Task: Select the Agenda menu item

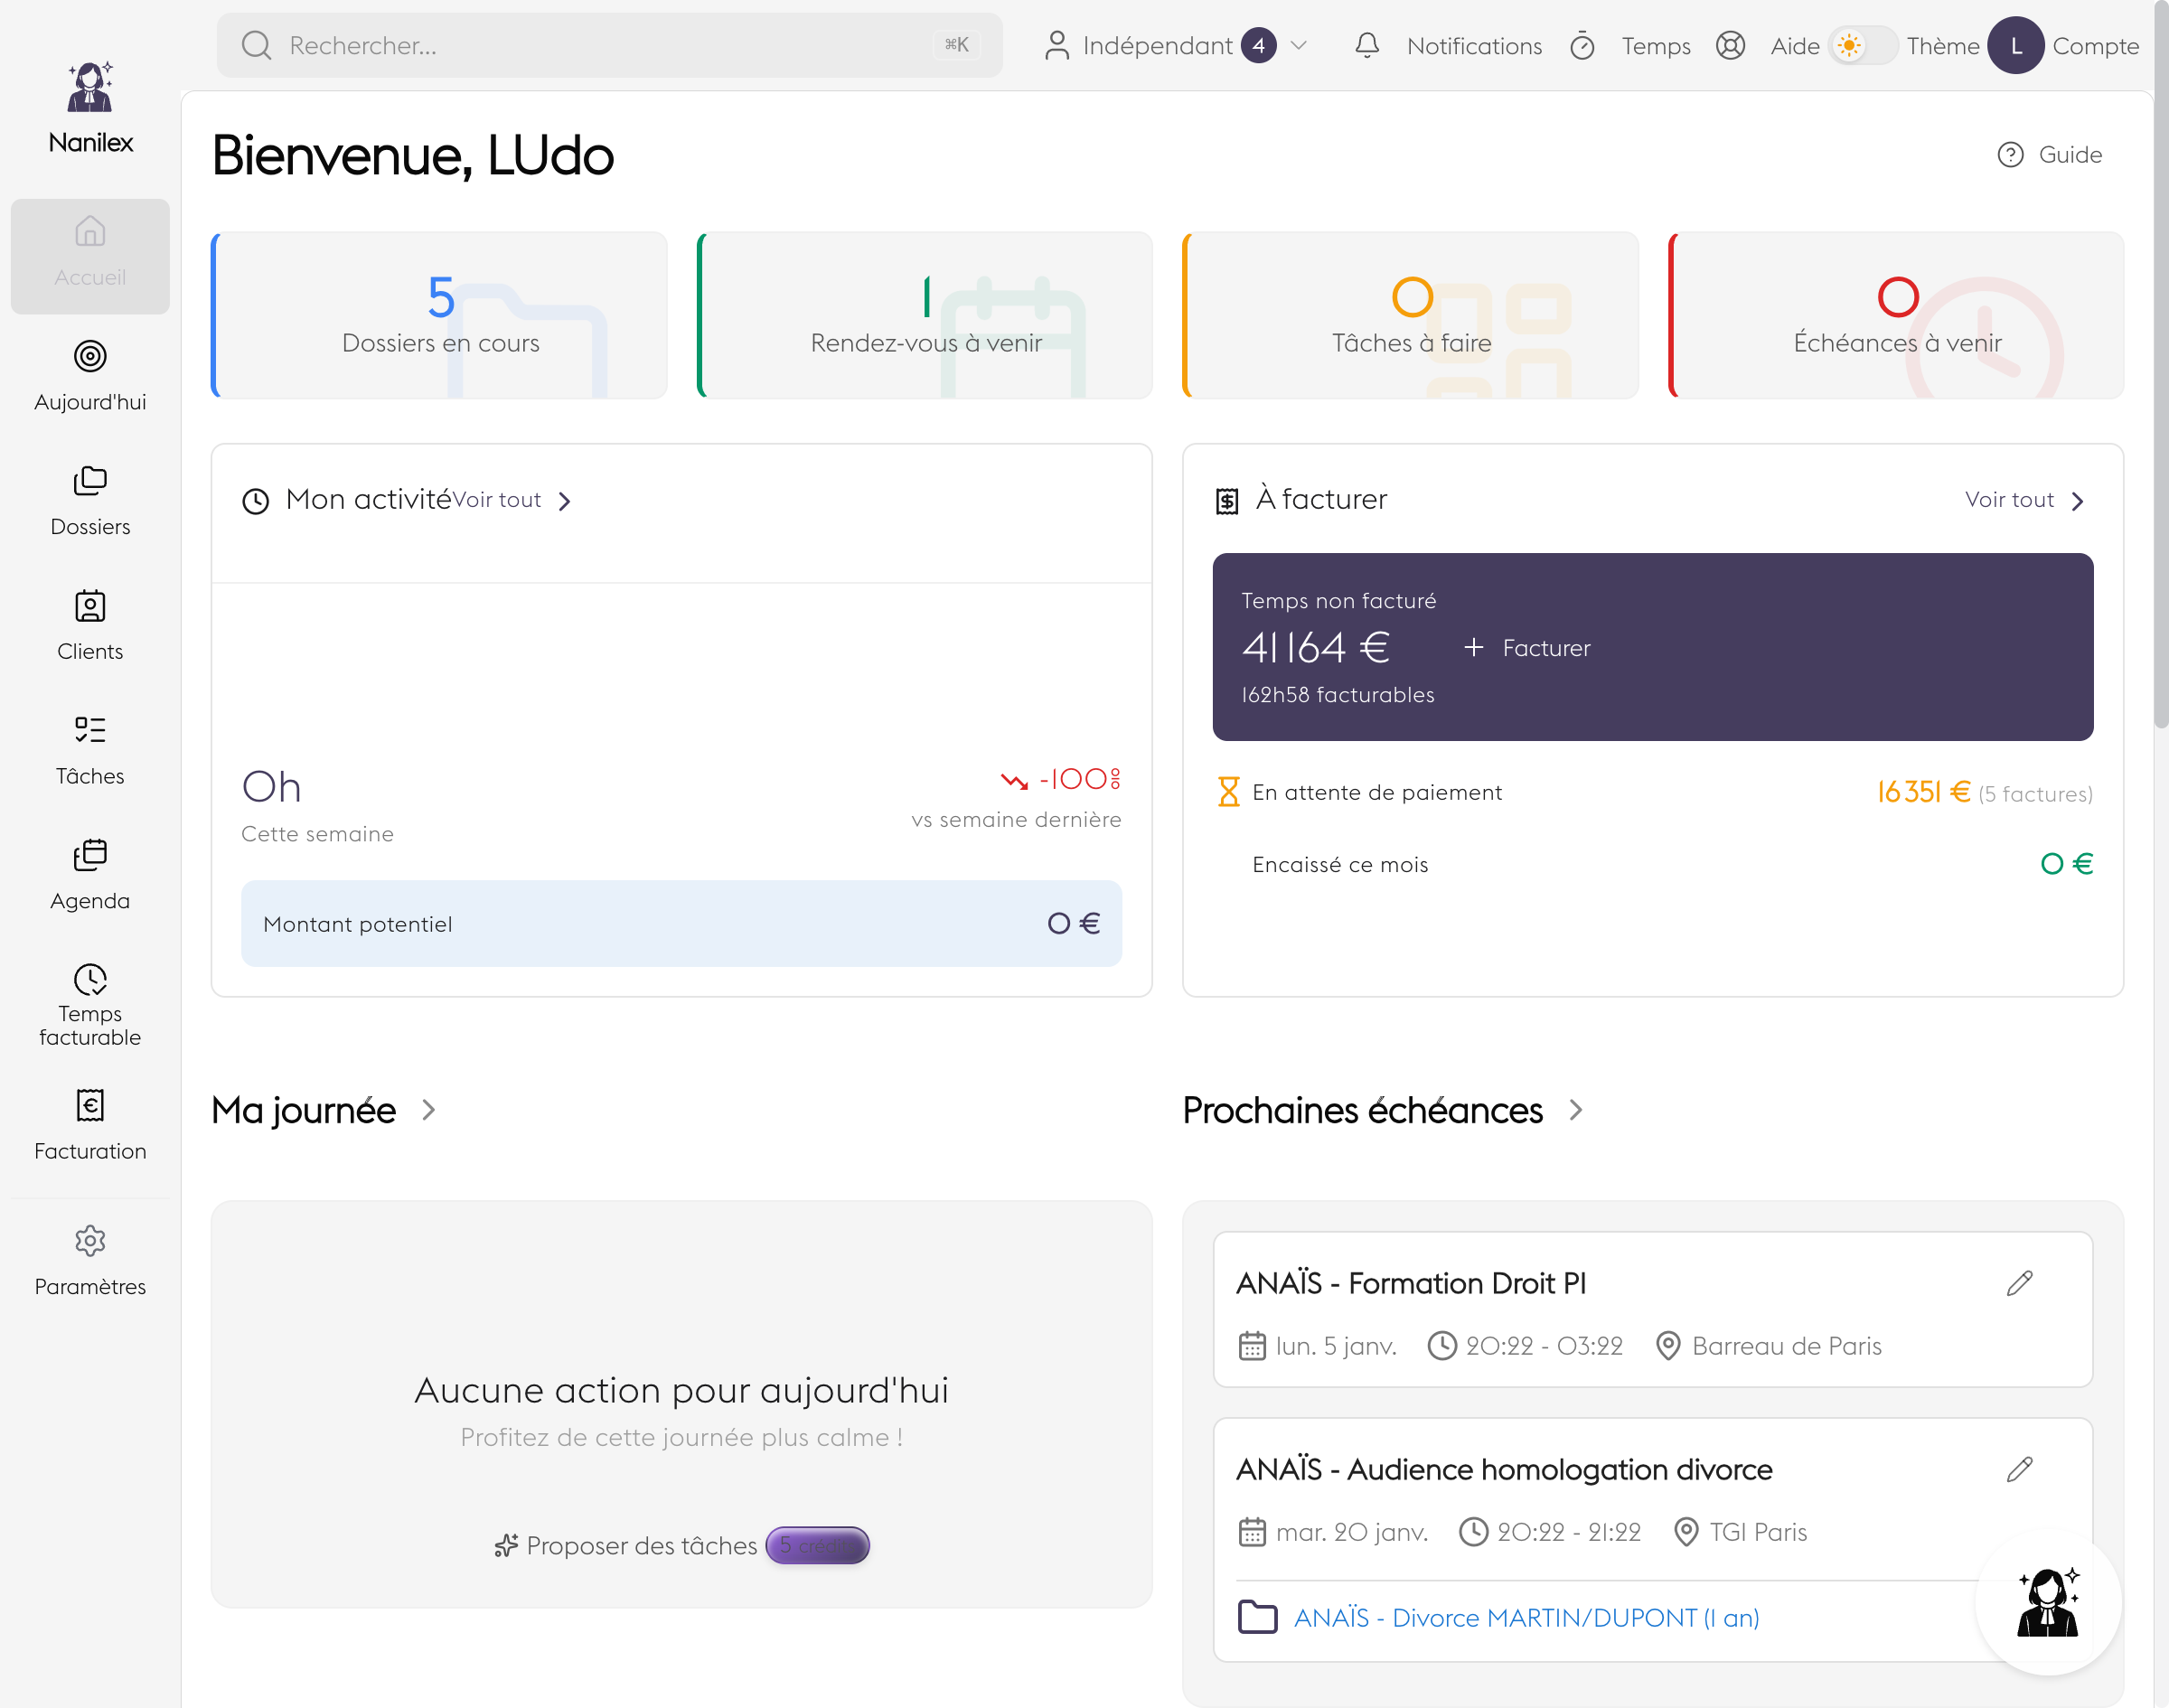Action: pos(90,875)
